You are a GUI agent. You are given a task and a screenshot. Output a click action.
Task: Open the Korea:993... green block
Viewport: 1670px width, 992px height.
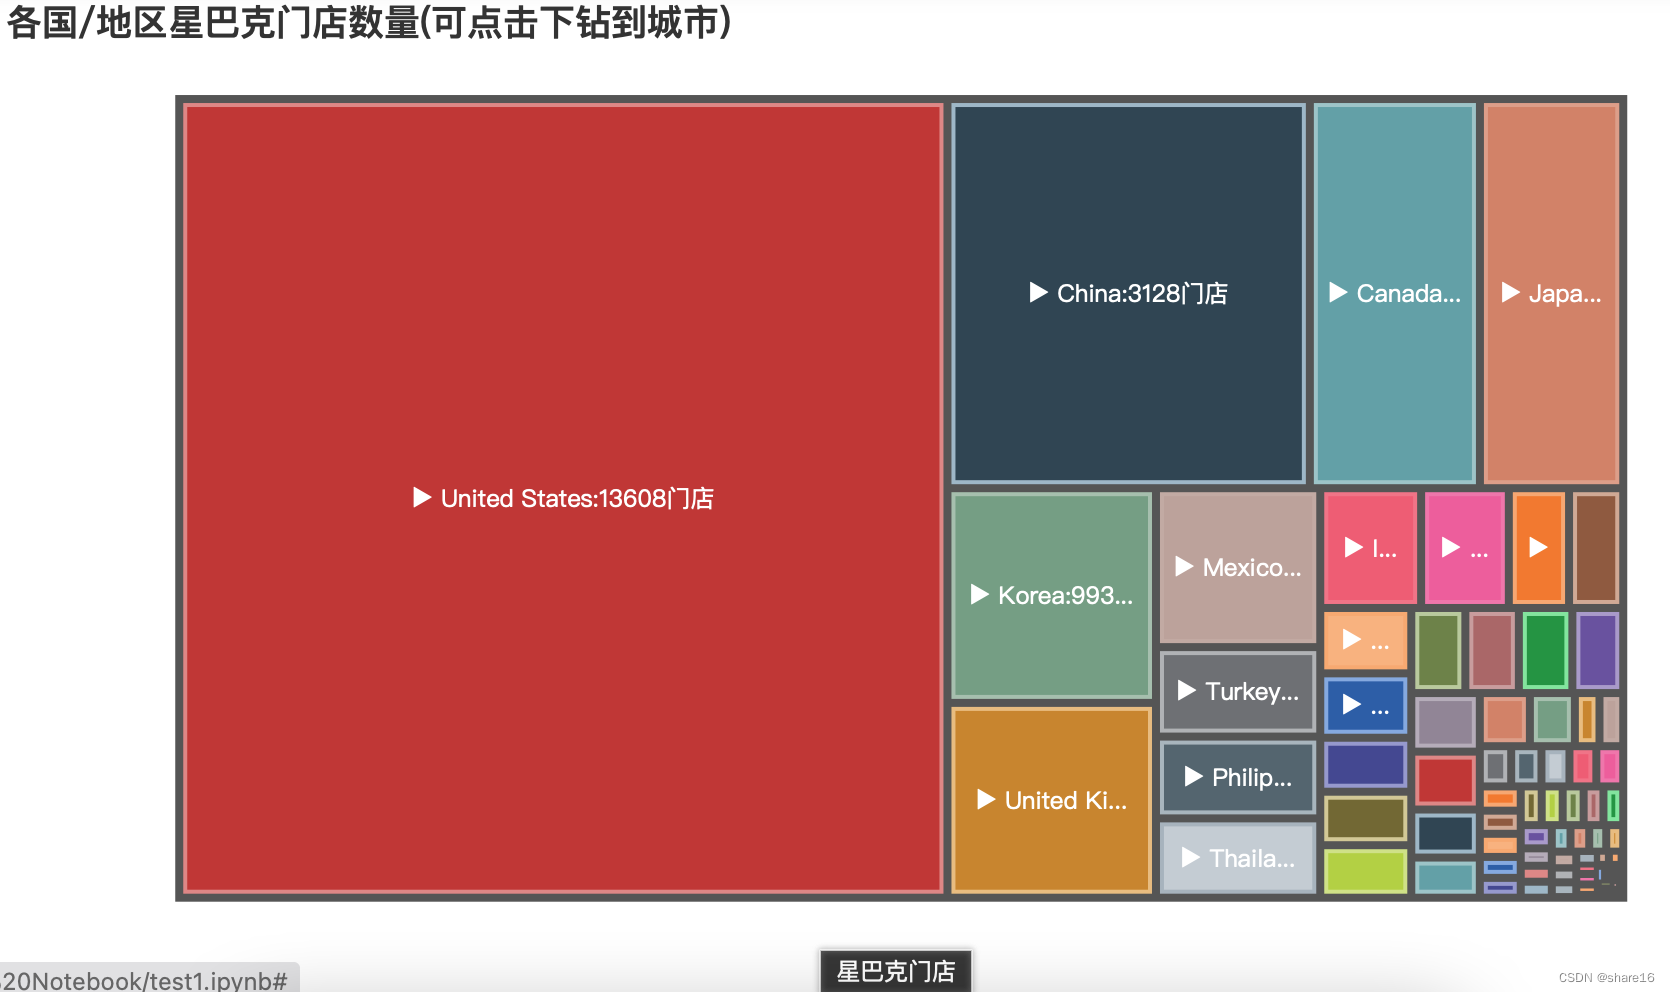[1052, 595]
